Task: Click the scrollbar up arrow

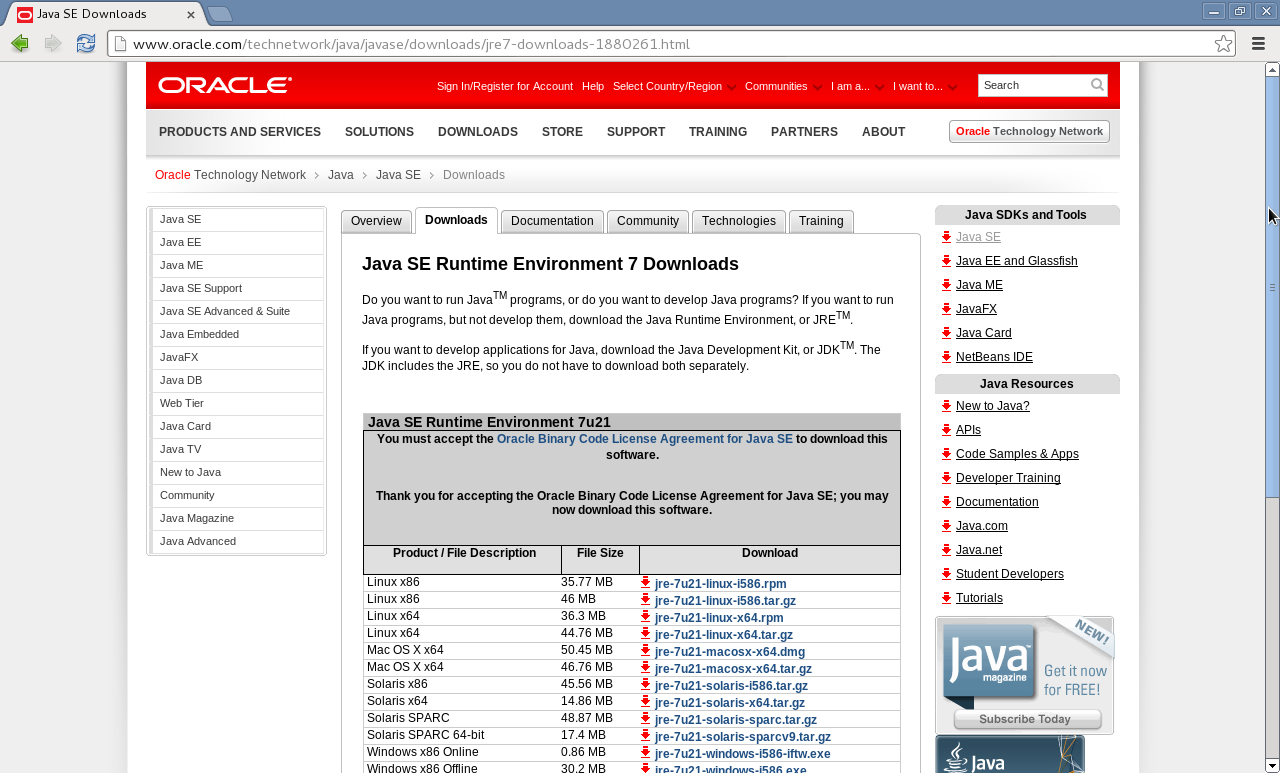Action: point(1272,70)
